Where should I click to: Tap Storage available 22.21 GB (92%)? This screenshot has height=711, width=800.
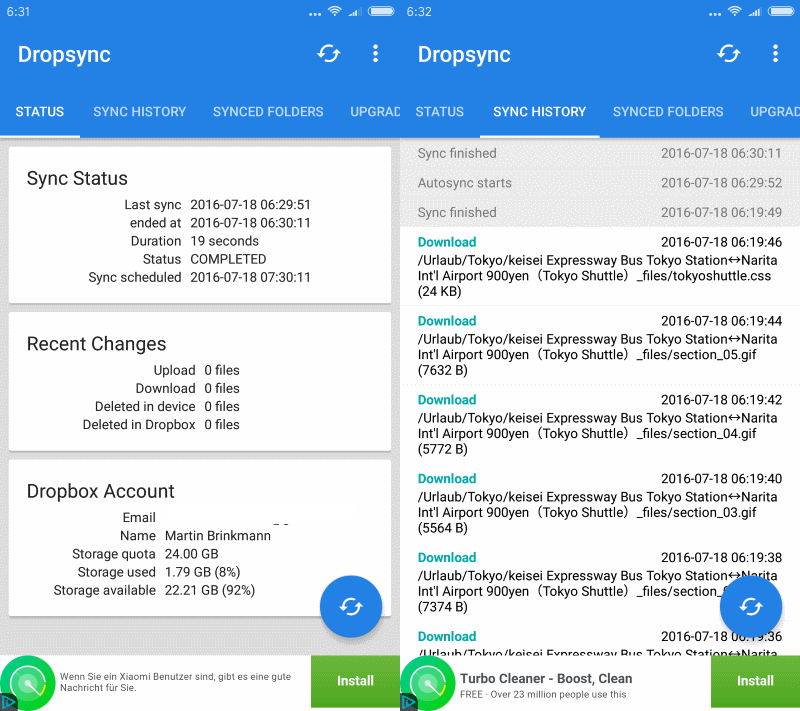tap(210, 590)
